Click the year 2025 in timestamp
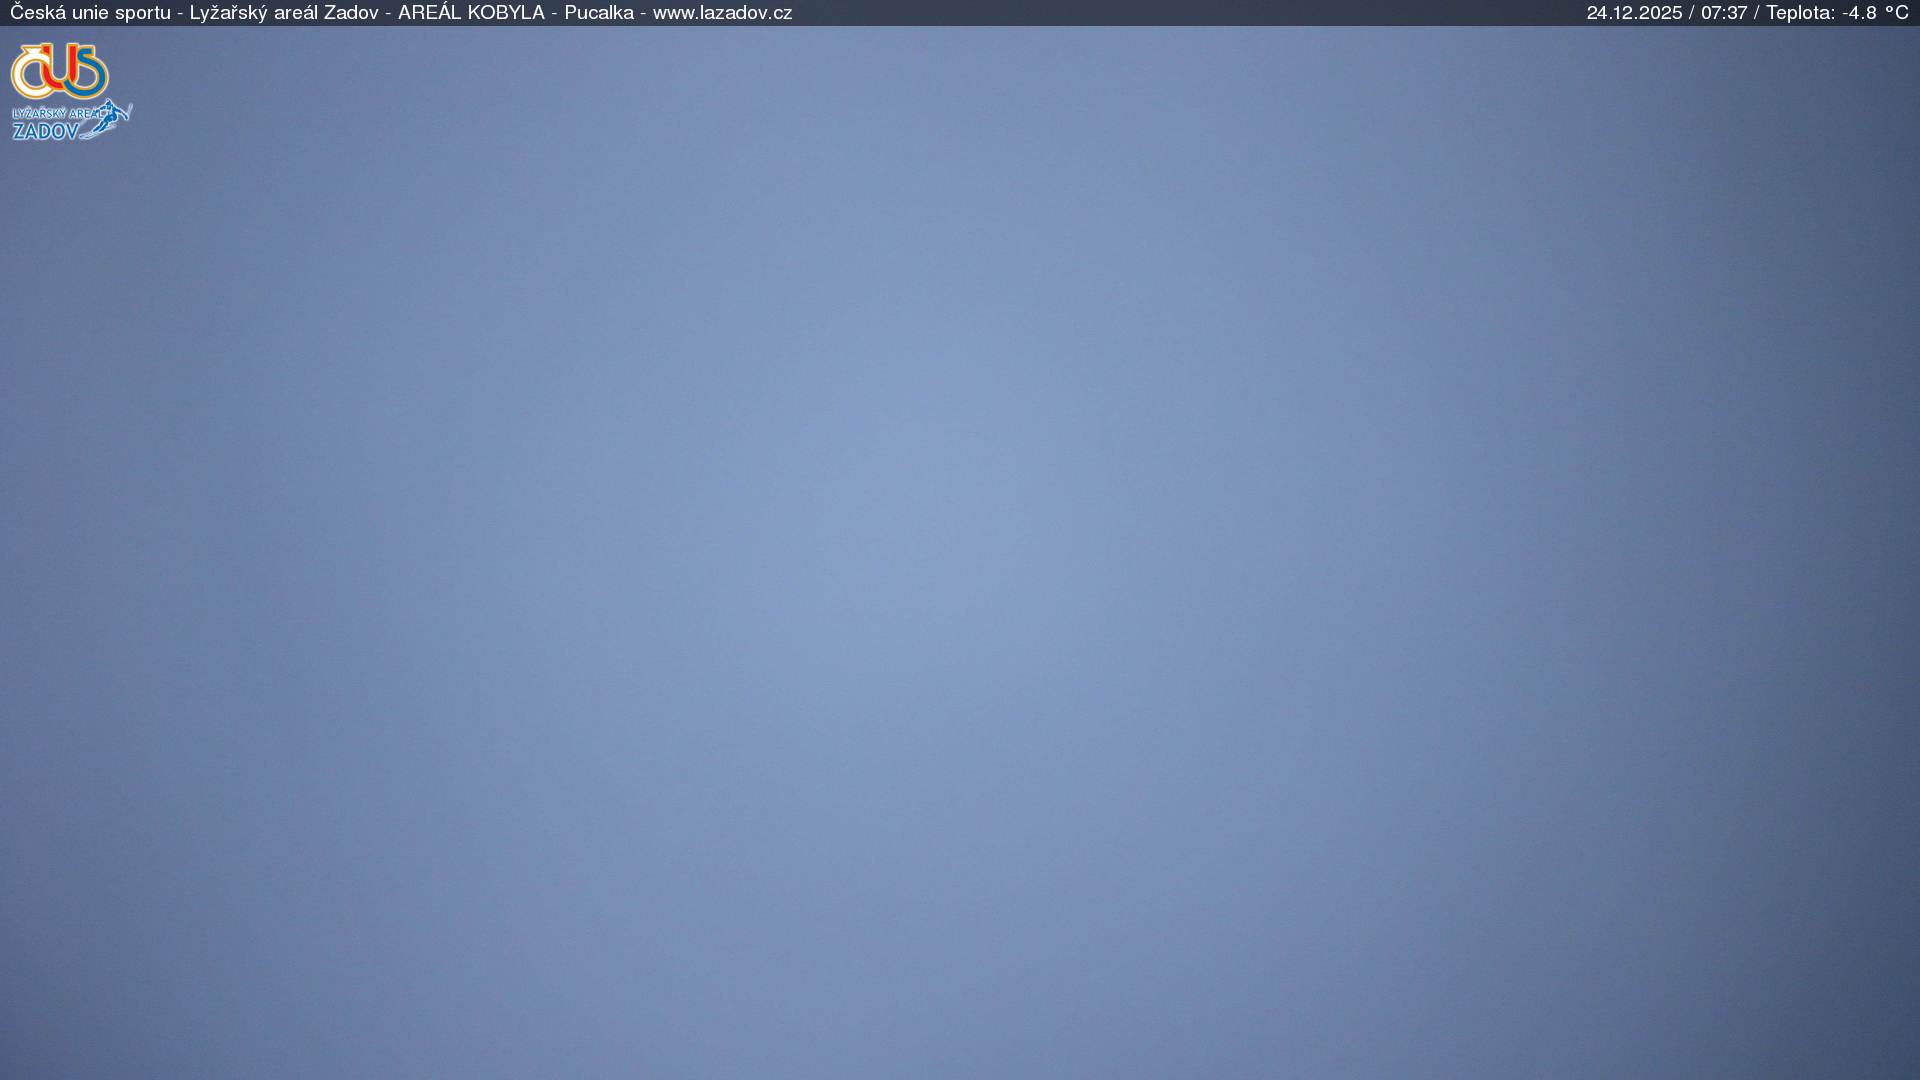The image size is (1920, 1080). click(1660, 13)
